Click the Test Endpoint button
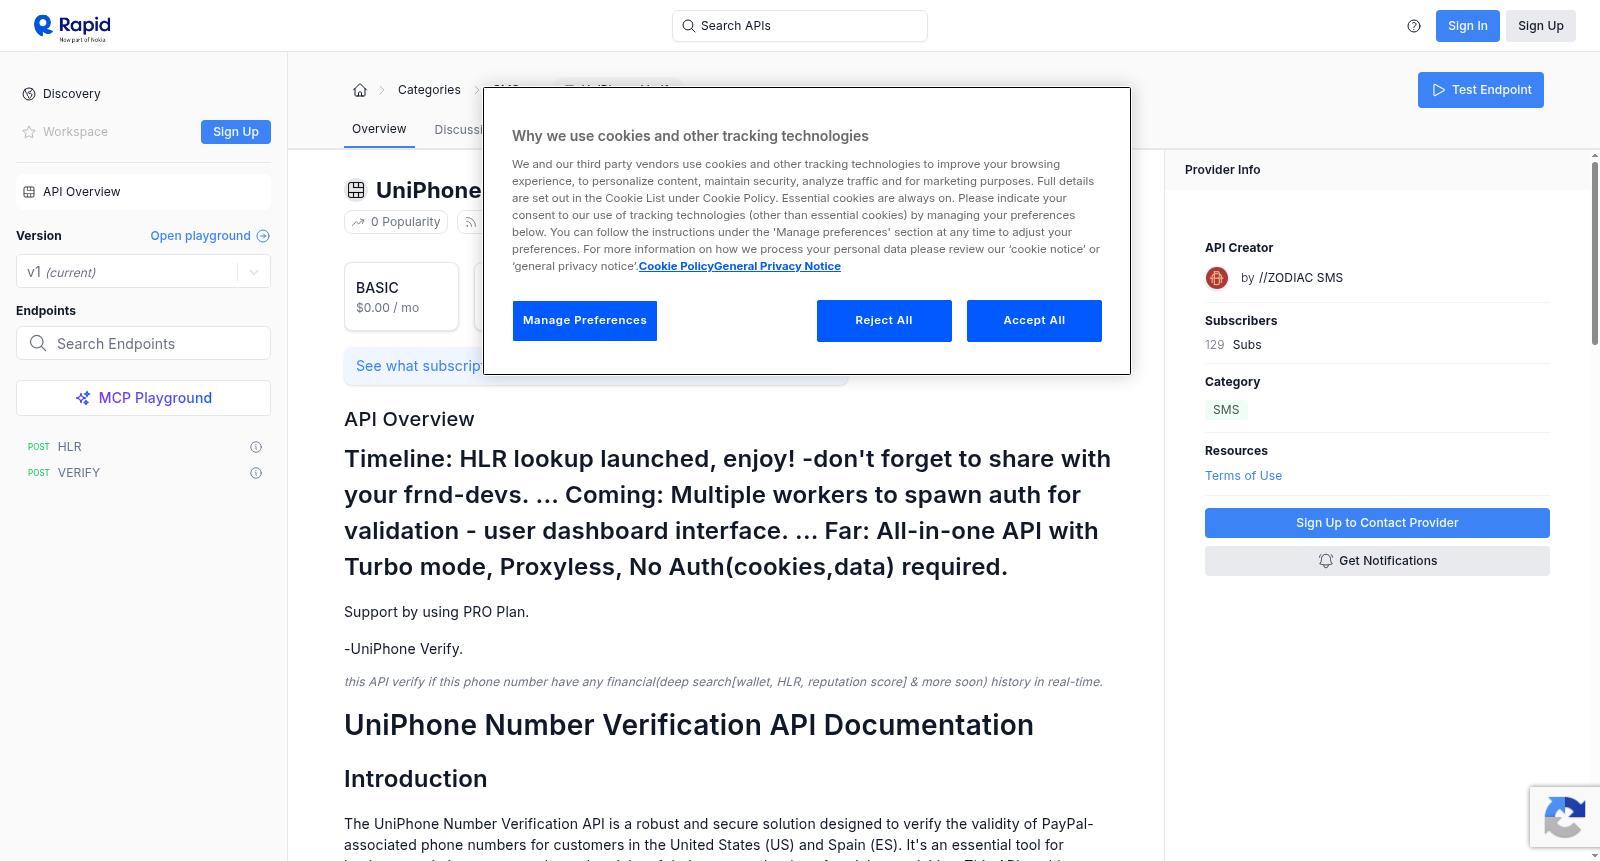This screenshot has width=1600, height=861. [1481, 90]
